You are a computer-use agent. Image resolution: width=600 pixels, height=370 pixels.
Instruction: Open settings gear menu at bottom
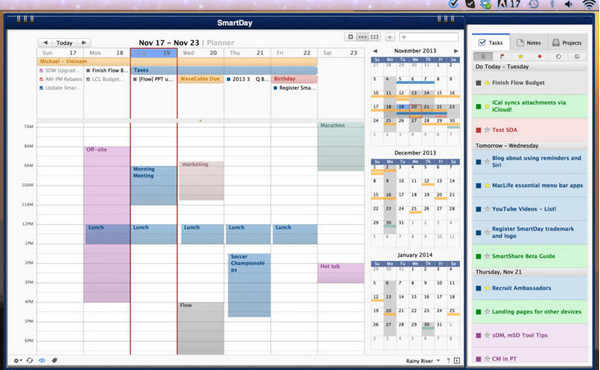17,360
